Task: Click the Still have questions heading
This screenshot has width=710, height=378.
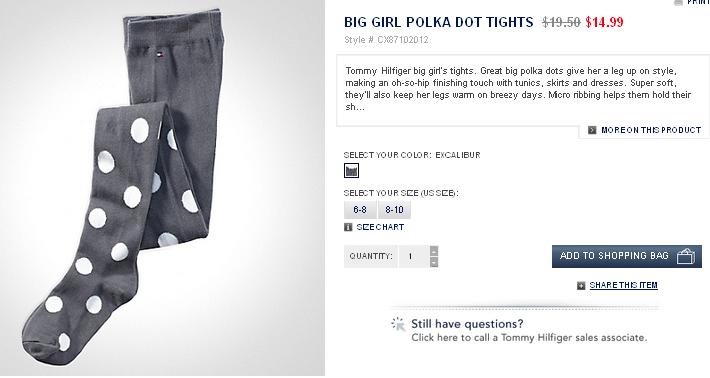Action: 467,324
